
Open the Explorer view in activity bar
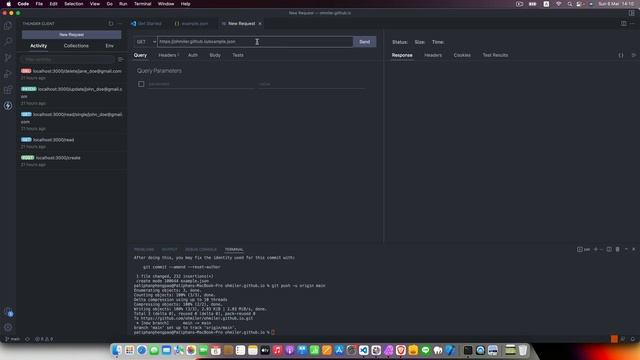8,26
